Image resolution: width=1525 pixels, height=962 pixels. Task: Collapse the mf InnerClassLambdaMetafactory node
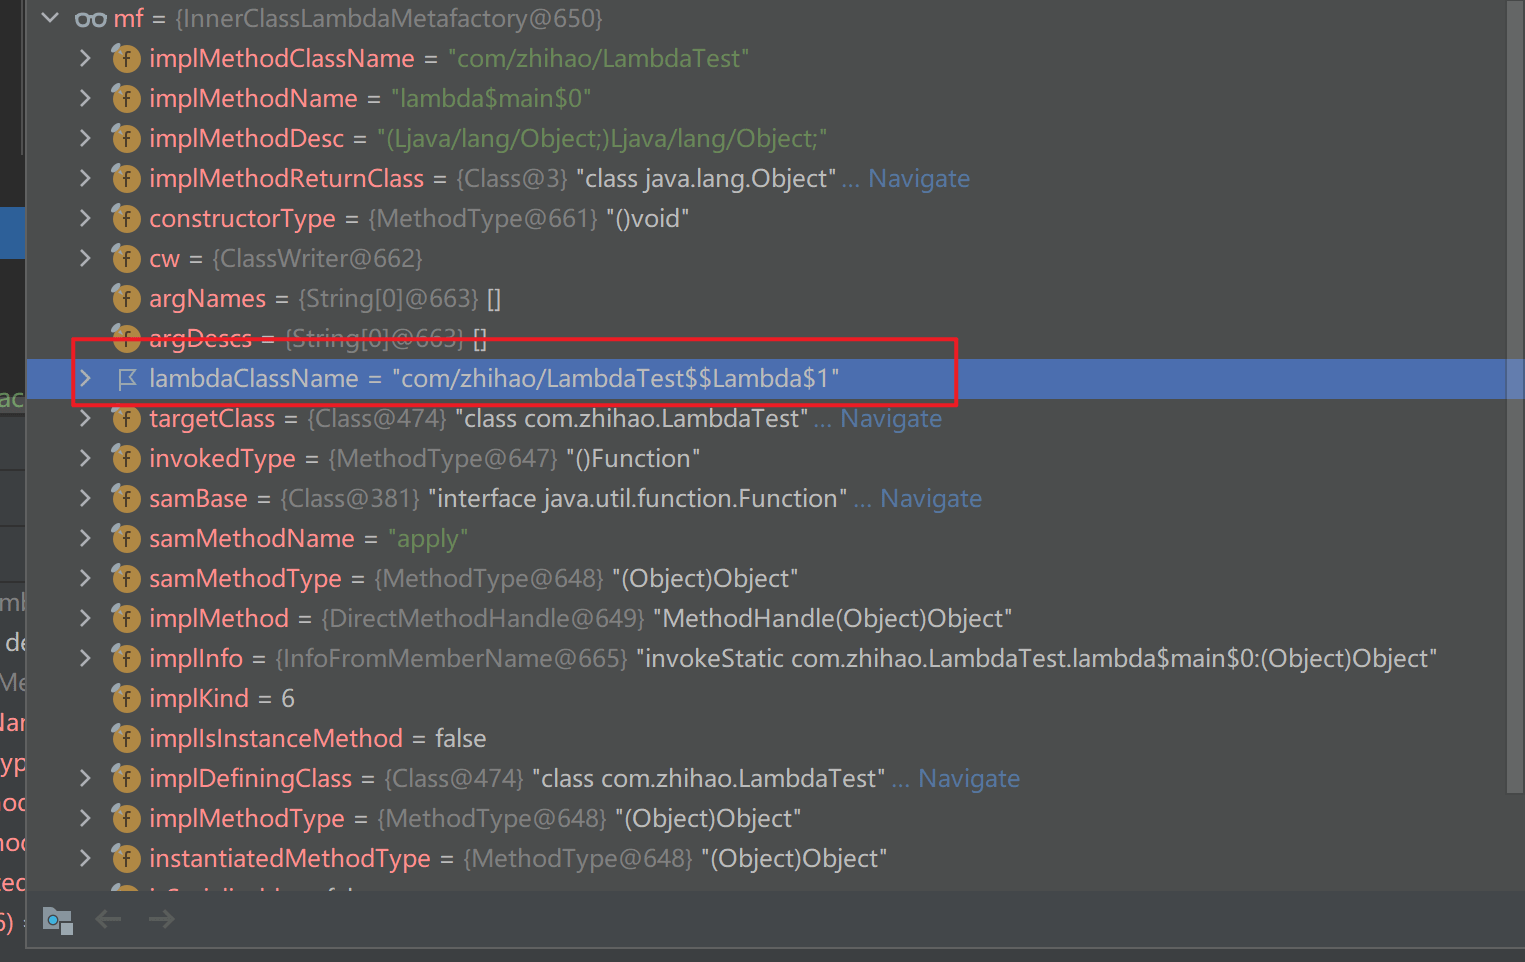[x=51, y=19]
